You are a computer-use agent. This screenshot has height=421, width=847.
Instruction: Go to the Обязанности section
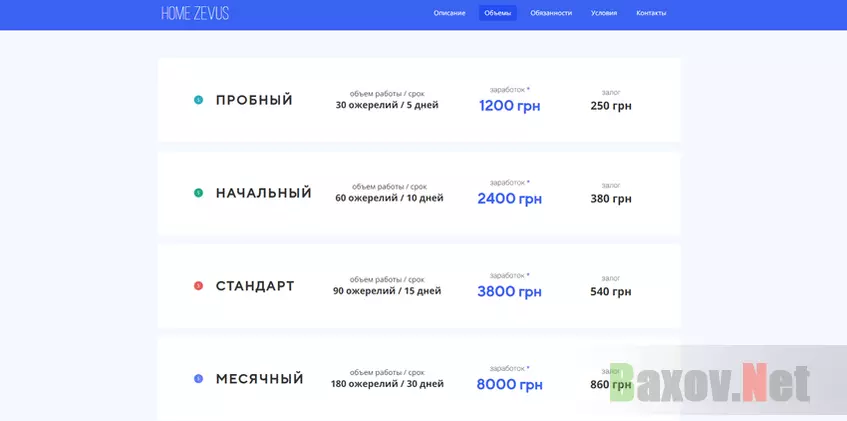[x=551, y=13]
